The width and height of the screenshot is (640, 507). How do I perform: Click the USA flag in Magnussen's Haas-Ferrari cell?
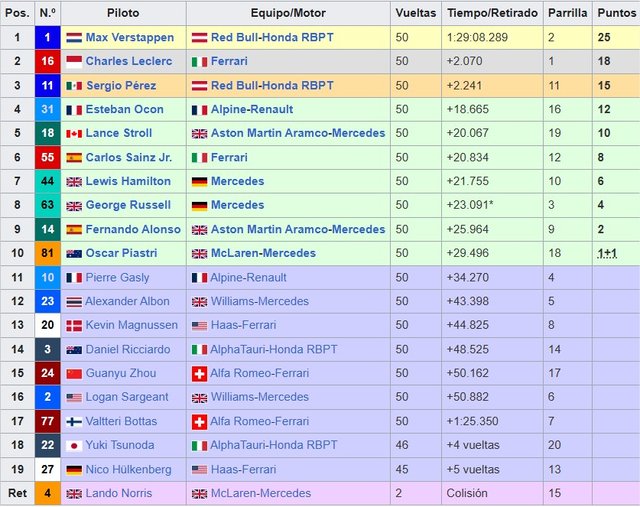pos(199,325)
